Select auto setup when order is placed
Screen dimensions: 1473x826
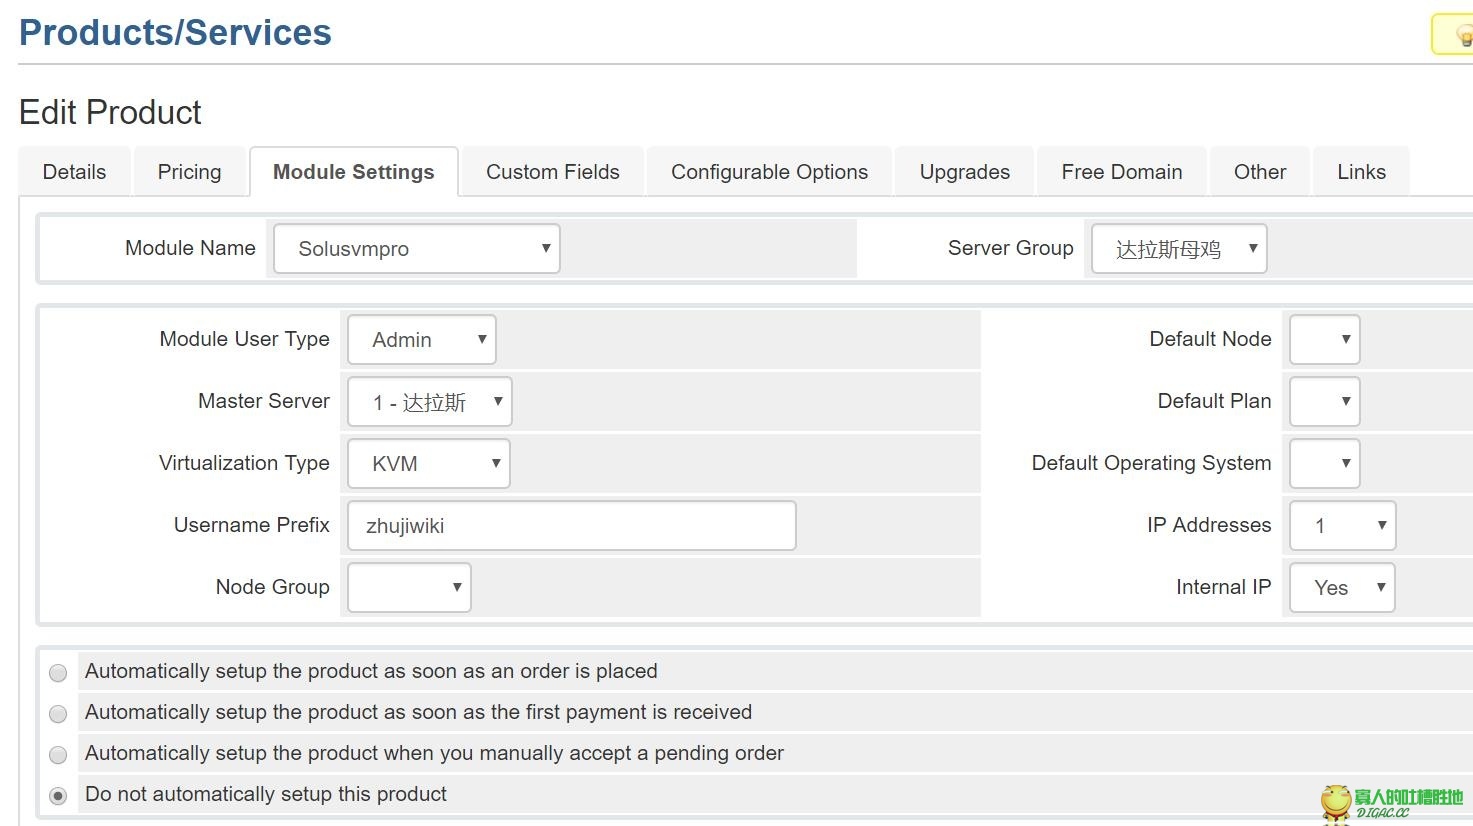pos(58,673)
